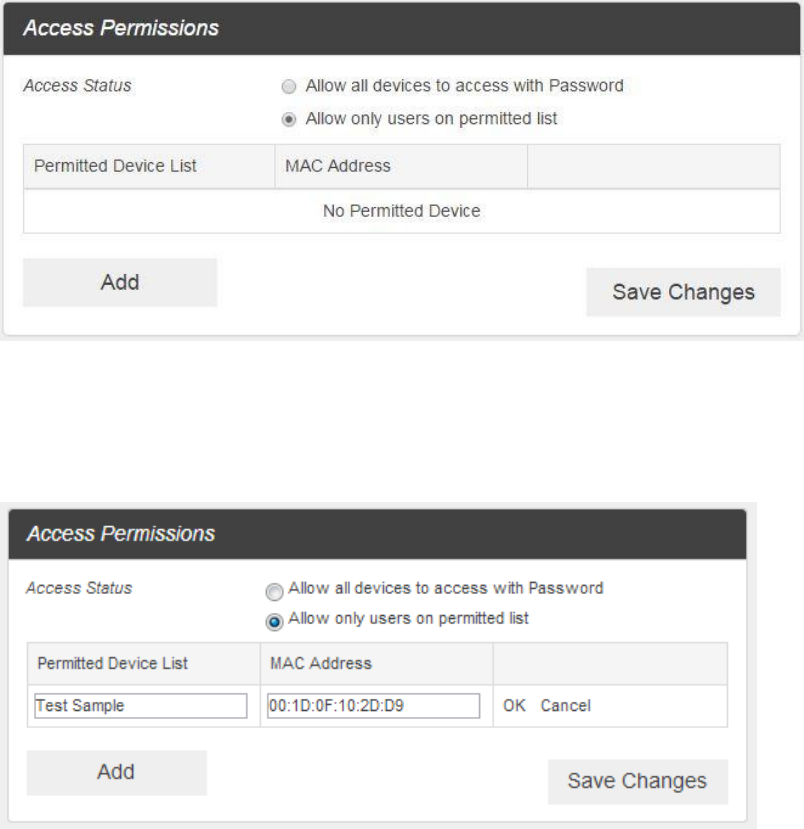
Task: Click 'Permitted Device List' header above Test Sample
Action: coord(112,663)
